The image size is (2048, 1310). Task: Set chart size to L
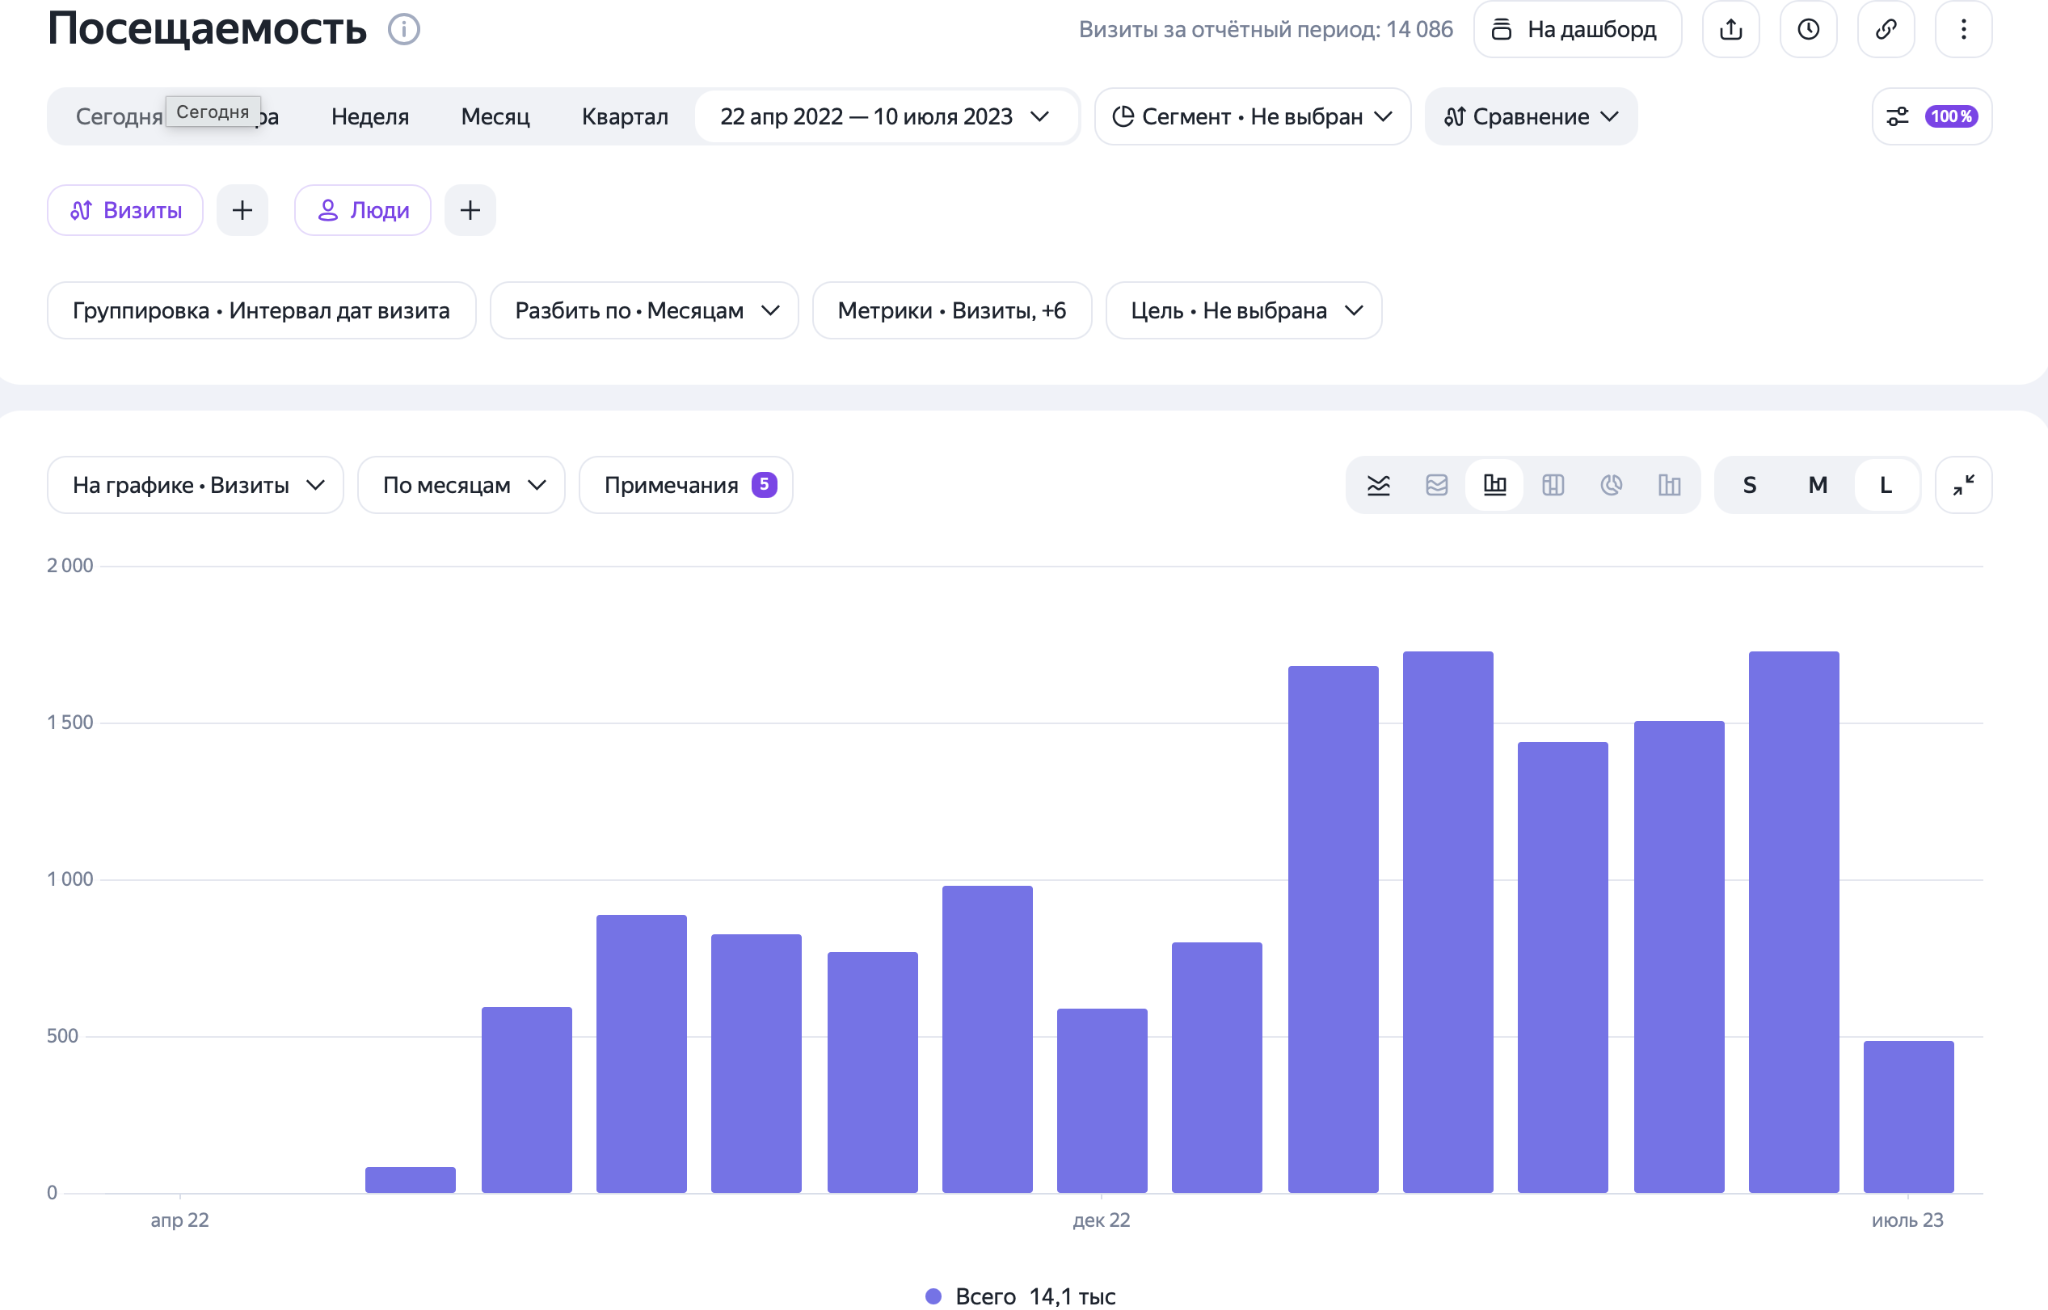tap(1886, 485)
